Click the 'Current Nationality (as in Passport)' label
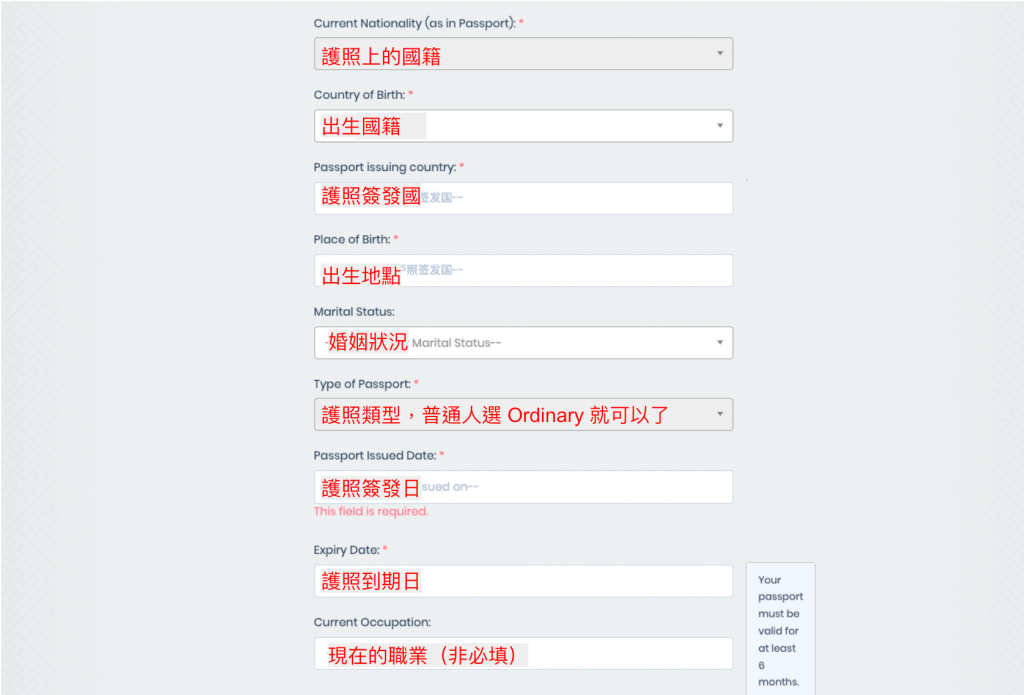This screenshot has width=1024, height=695. 414,23
